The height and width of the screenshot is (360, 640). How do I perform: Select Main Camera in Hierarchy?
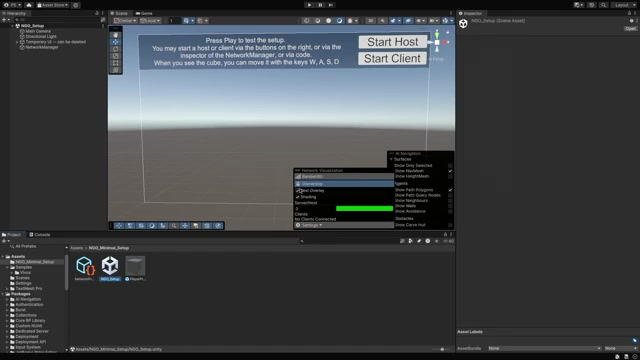[x=38, y=31]
